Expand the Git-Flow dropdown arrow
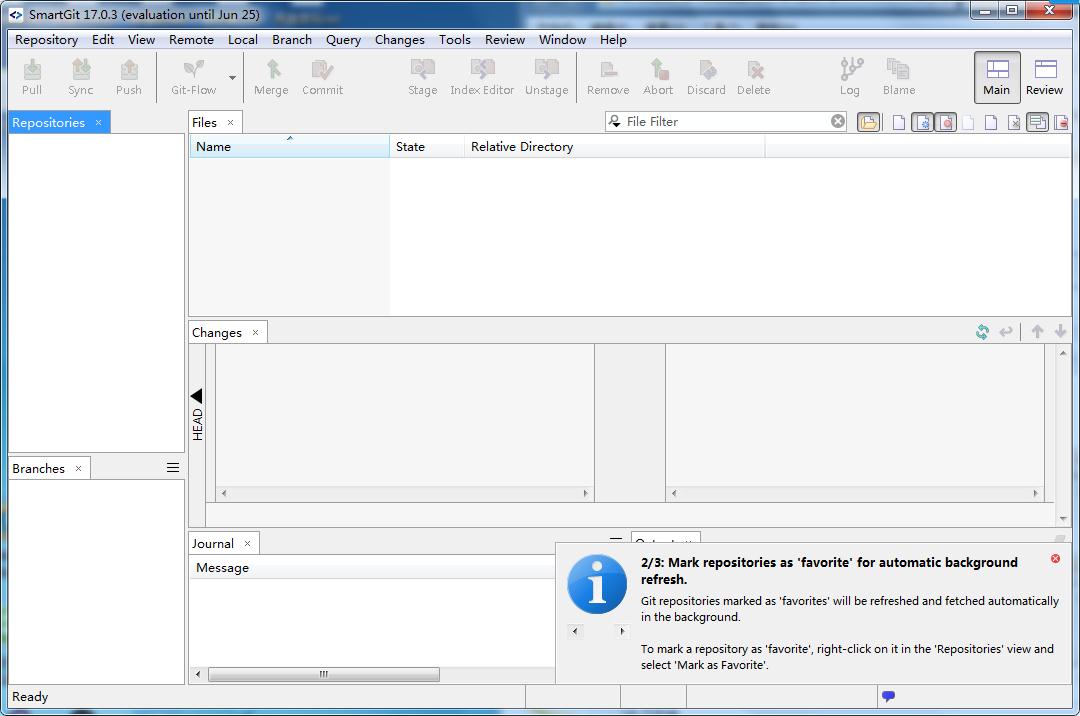The width and height of the screenshot is (1080, 716). [233, 78]
